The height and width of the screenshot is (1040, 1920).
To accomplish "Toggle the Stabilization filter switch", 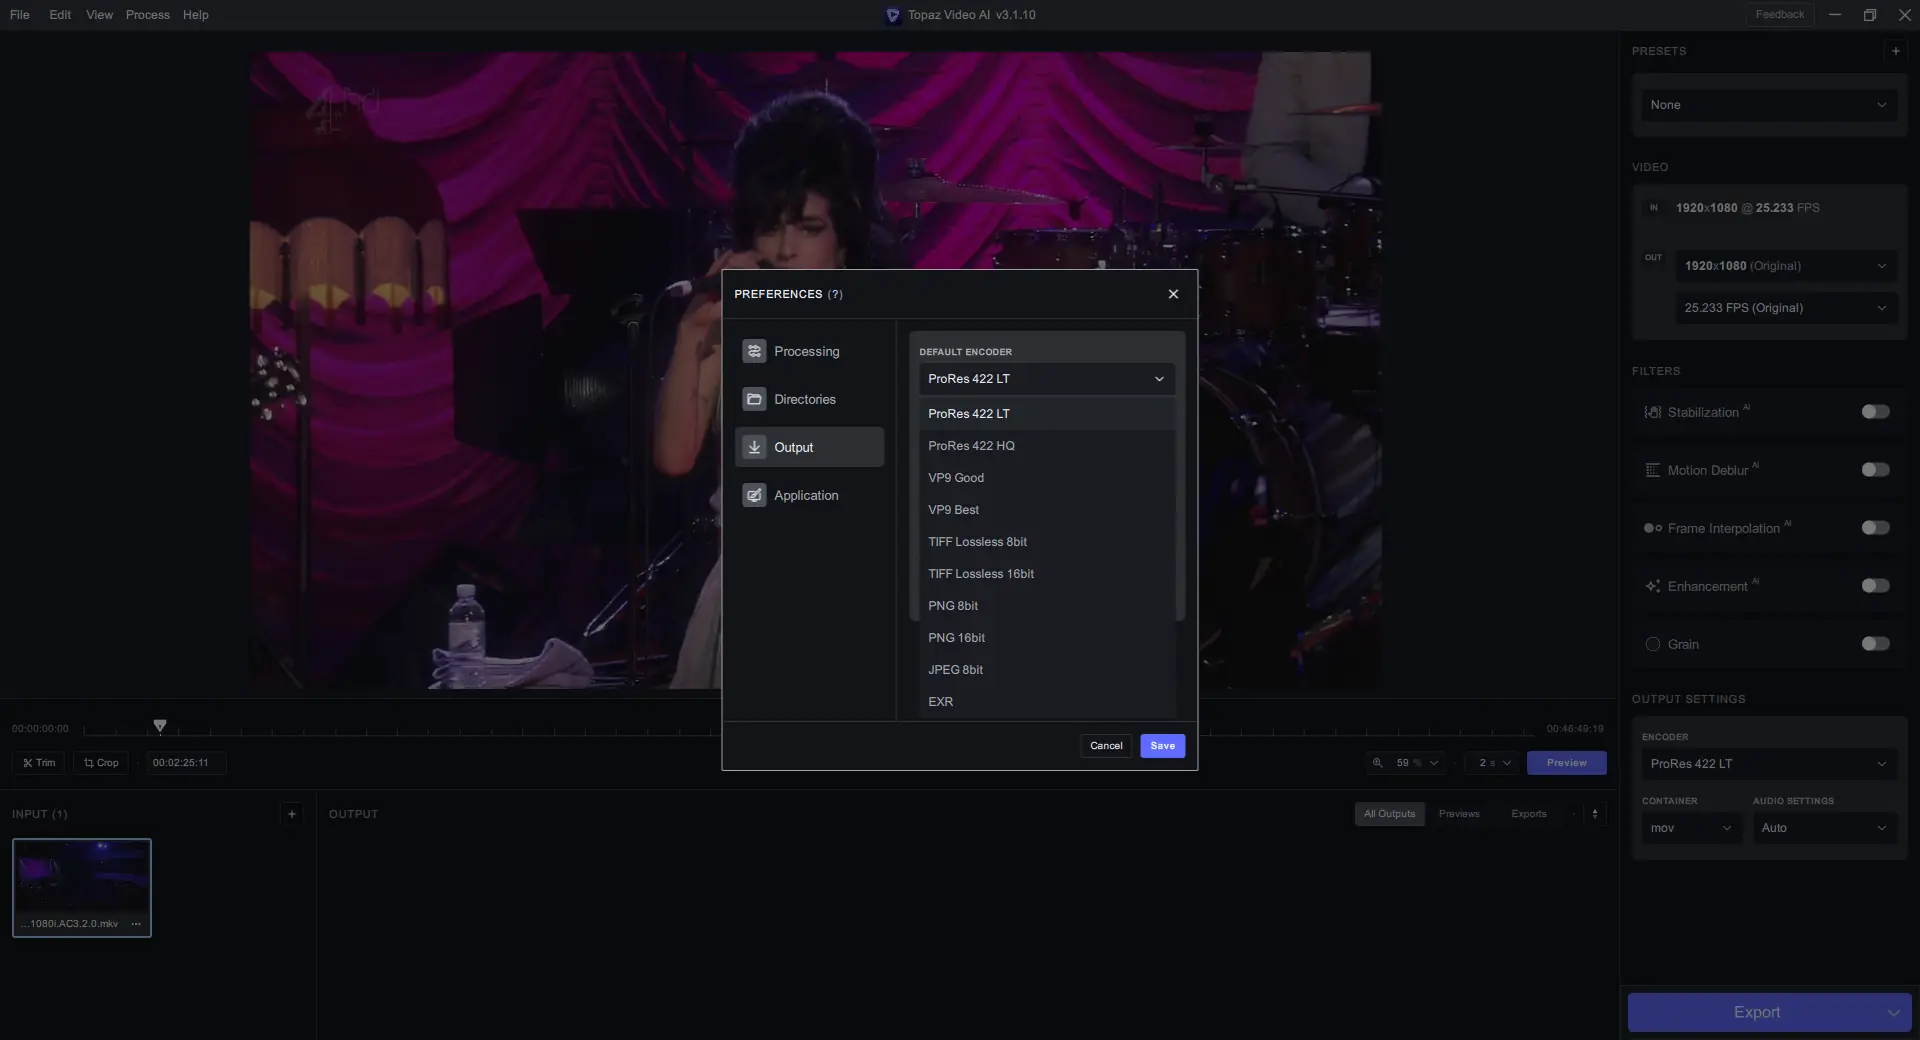I will [1875, 412].
